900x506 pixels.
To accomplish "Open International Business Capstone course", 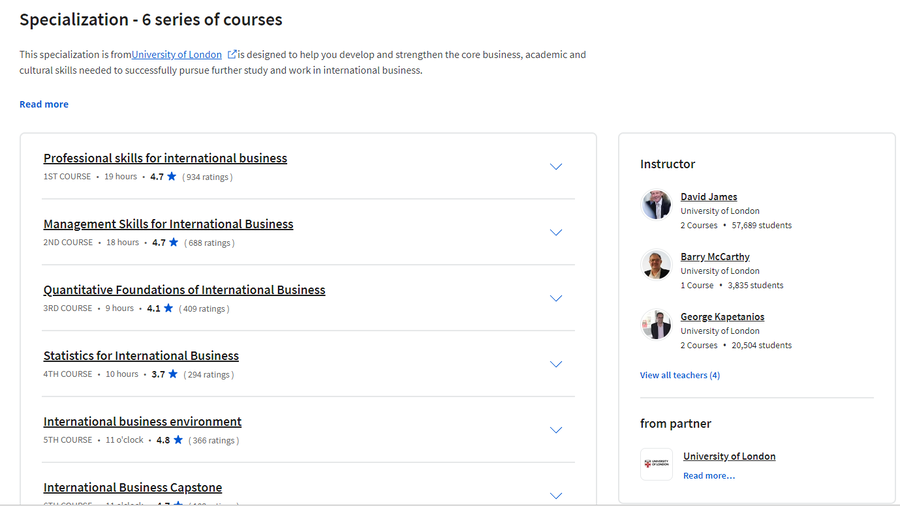I will [x=133, y=488].
